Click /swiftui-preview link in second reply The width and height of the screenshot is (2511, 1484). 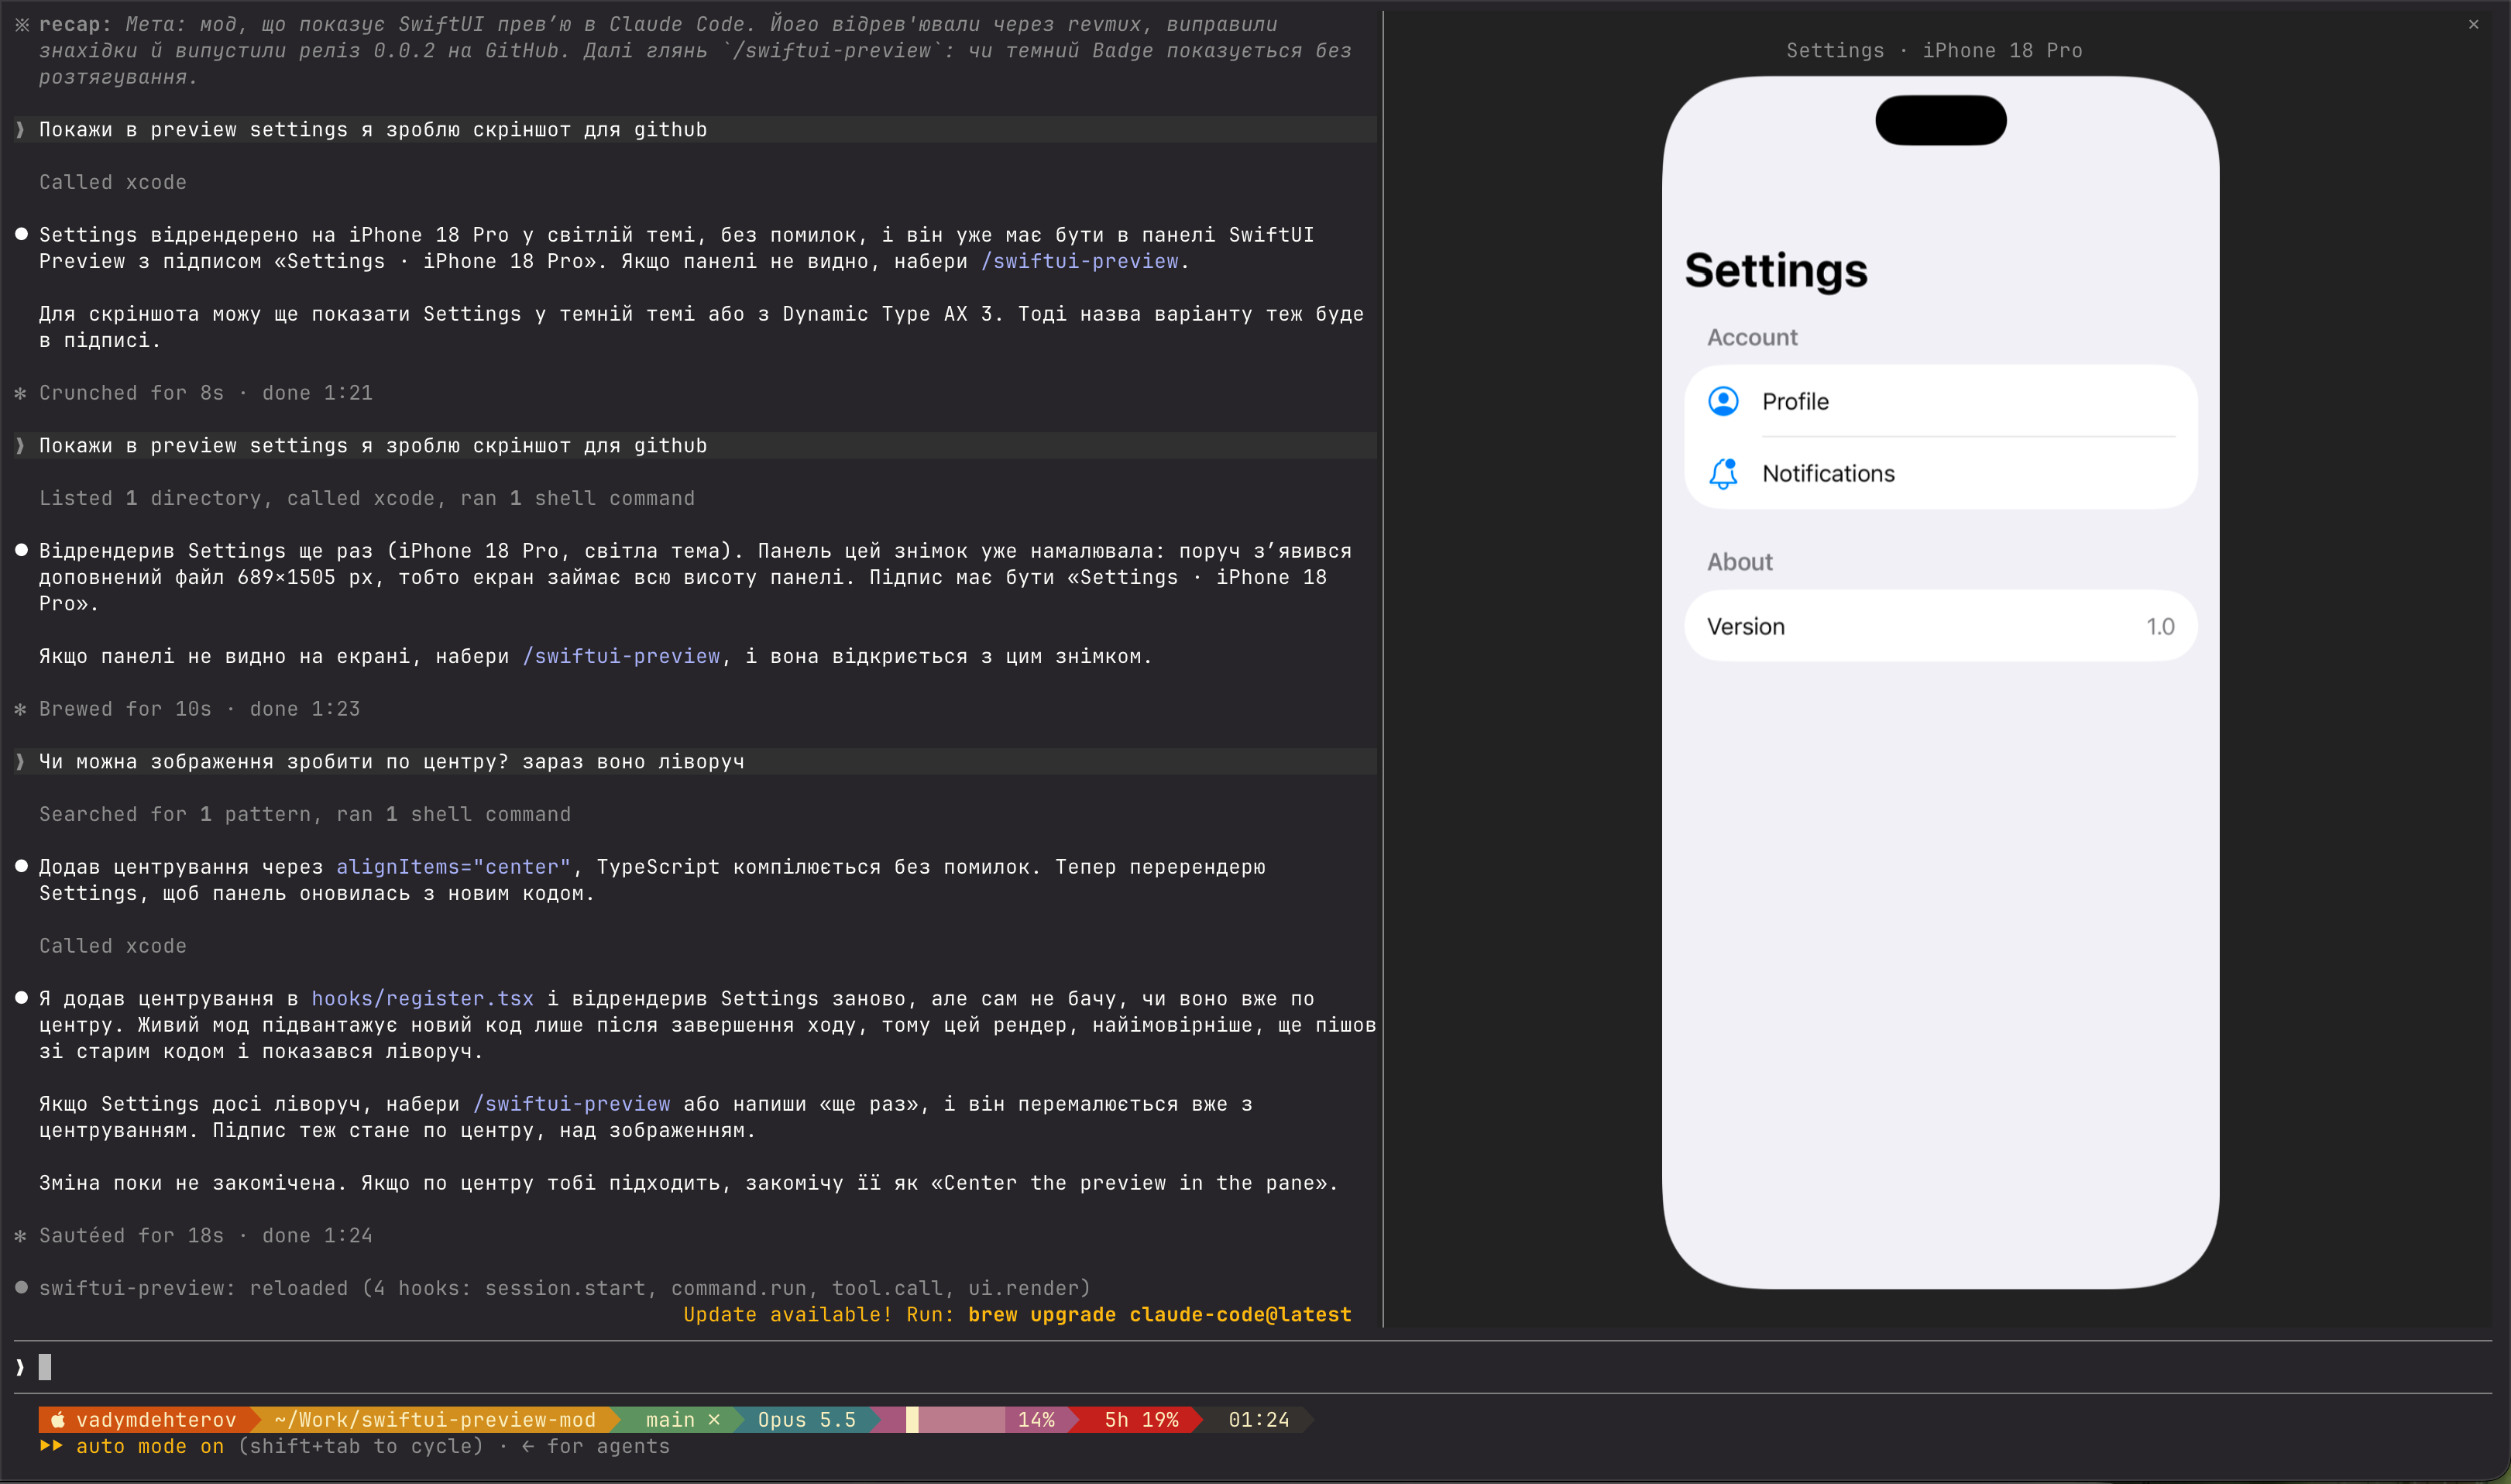[x=621, y=656]
